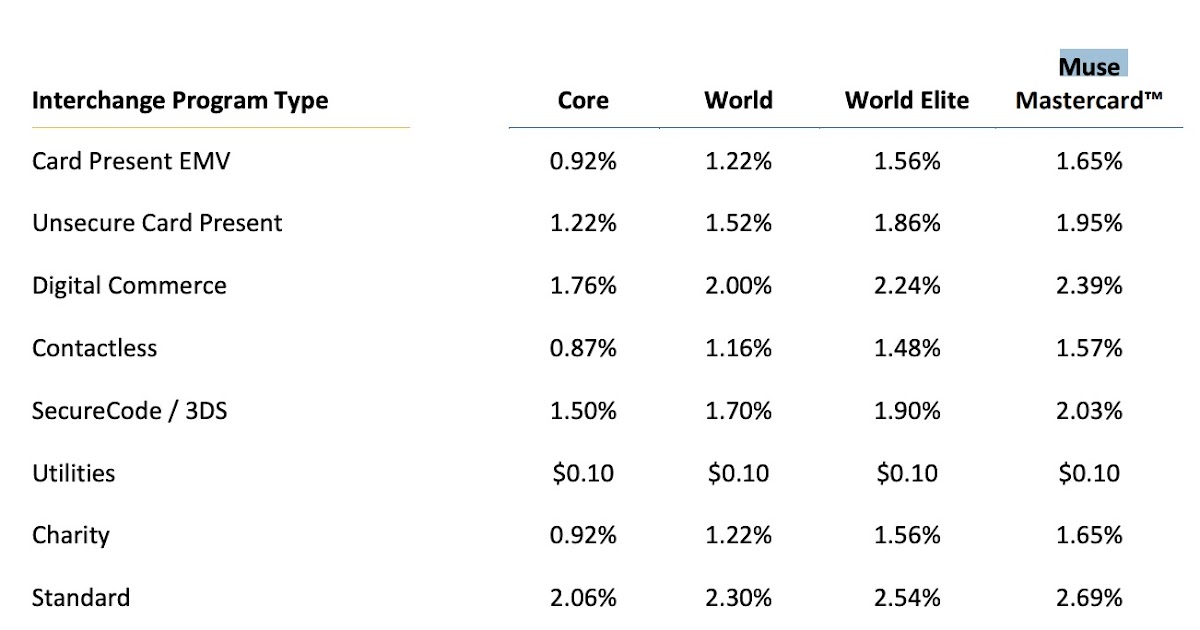1200x630 pixels.
Task: Click the Unsecure Card Present row label
Action: pos(157,223)
